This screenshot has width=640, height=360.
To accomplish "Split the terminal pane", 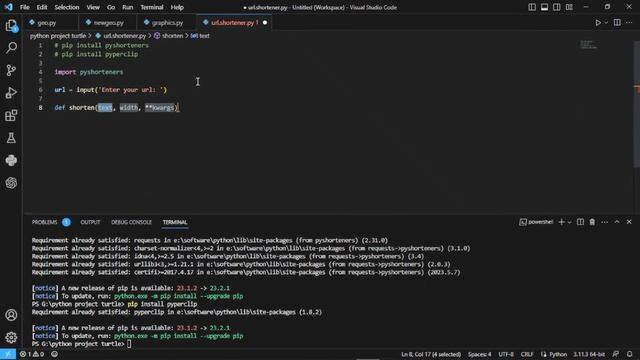I will (580, 222).
